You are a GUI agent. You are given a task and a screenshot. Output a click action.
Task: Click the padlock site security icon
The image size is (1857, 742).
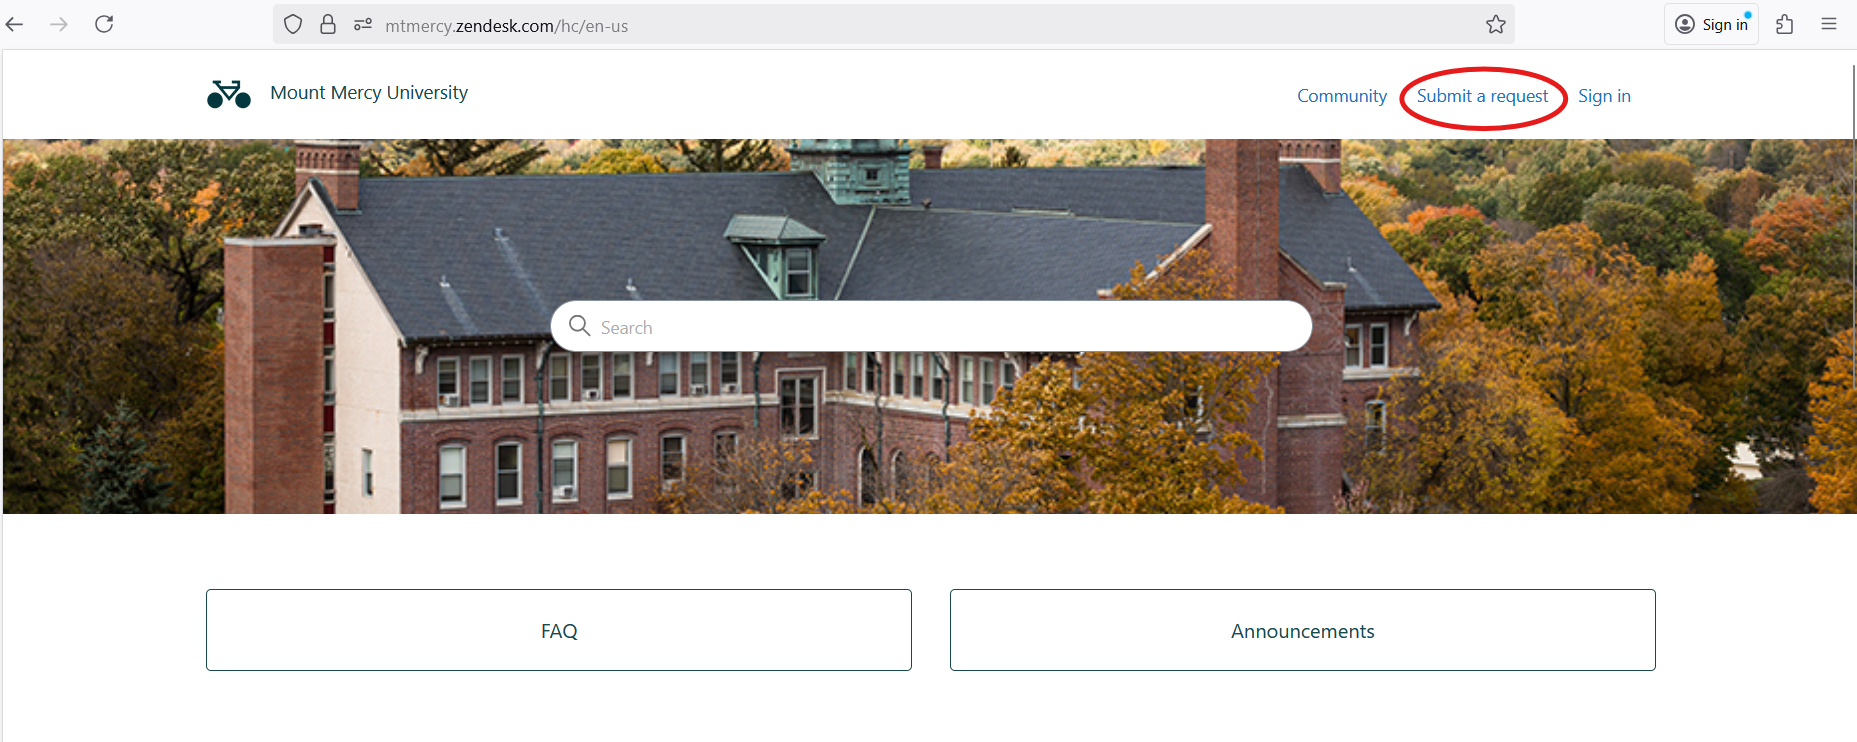[x=328, y=24]
